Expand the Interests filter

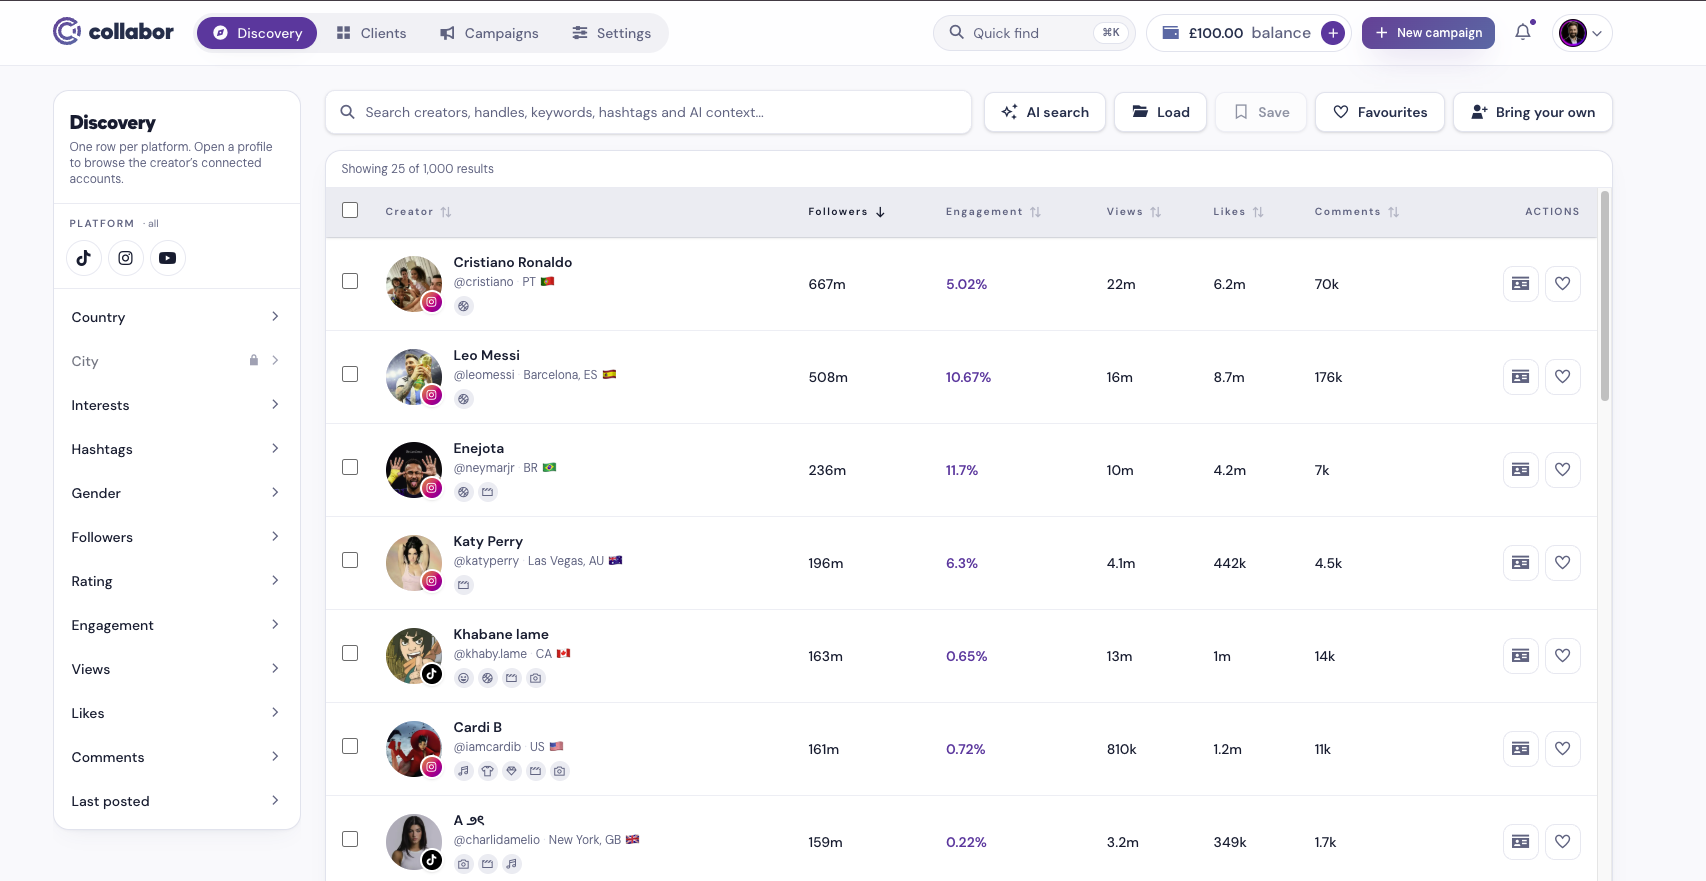pos(176,405)
